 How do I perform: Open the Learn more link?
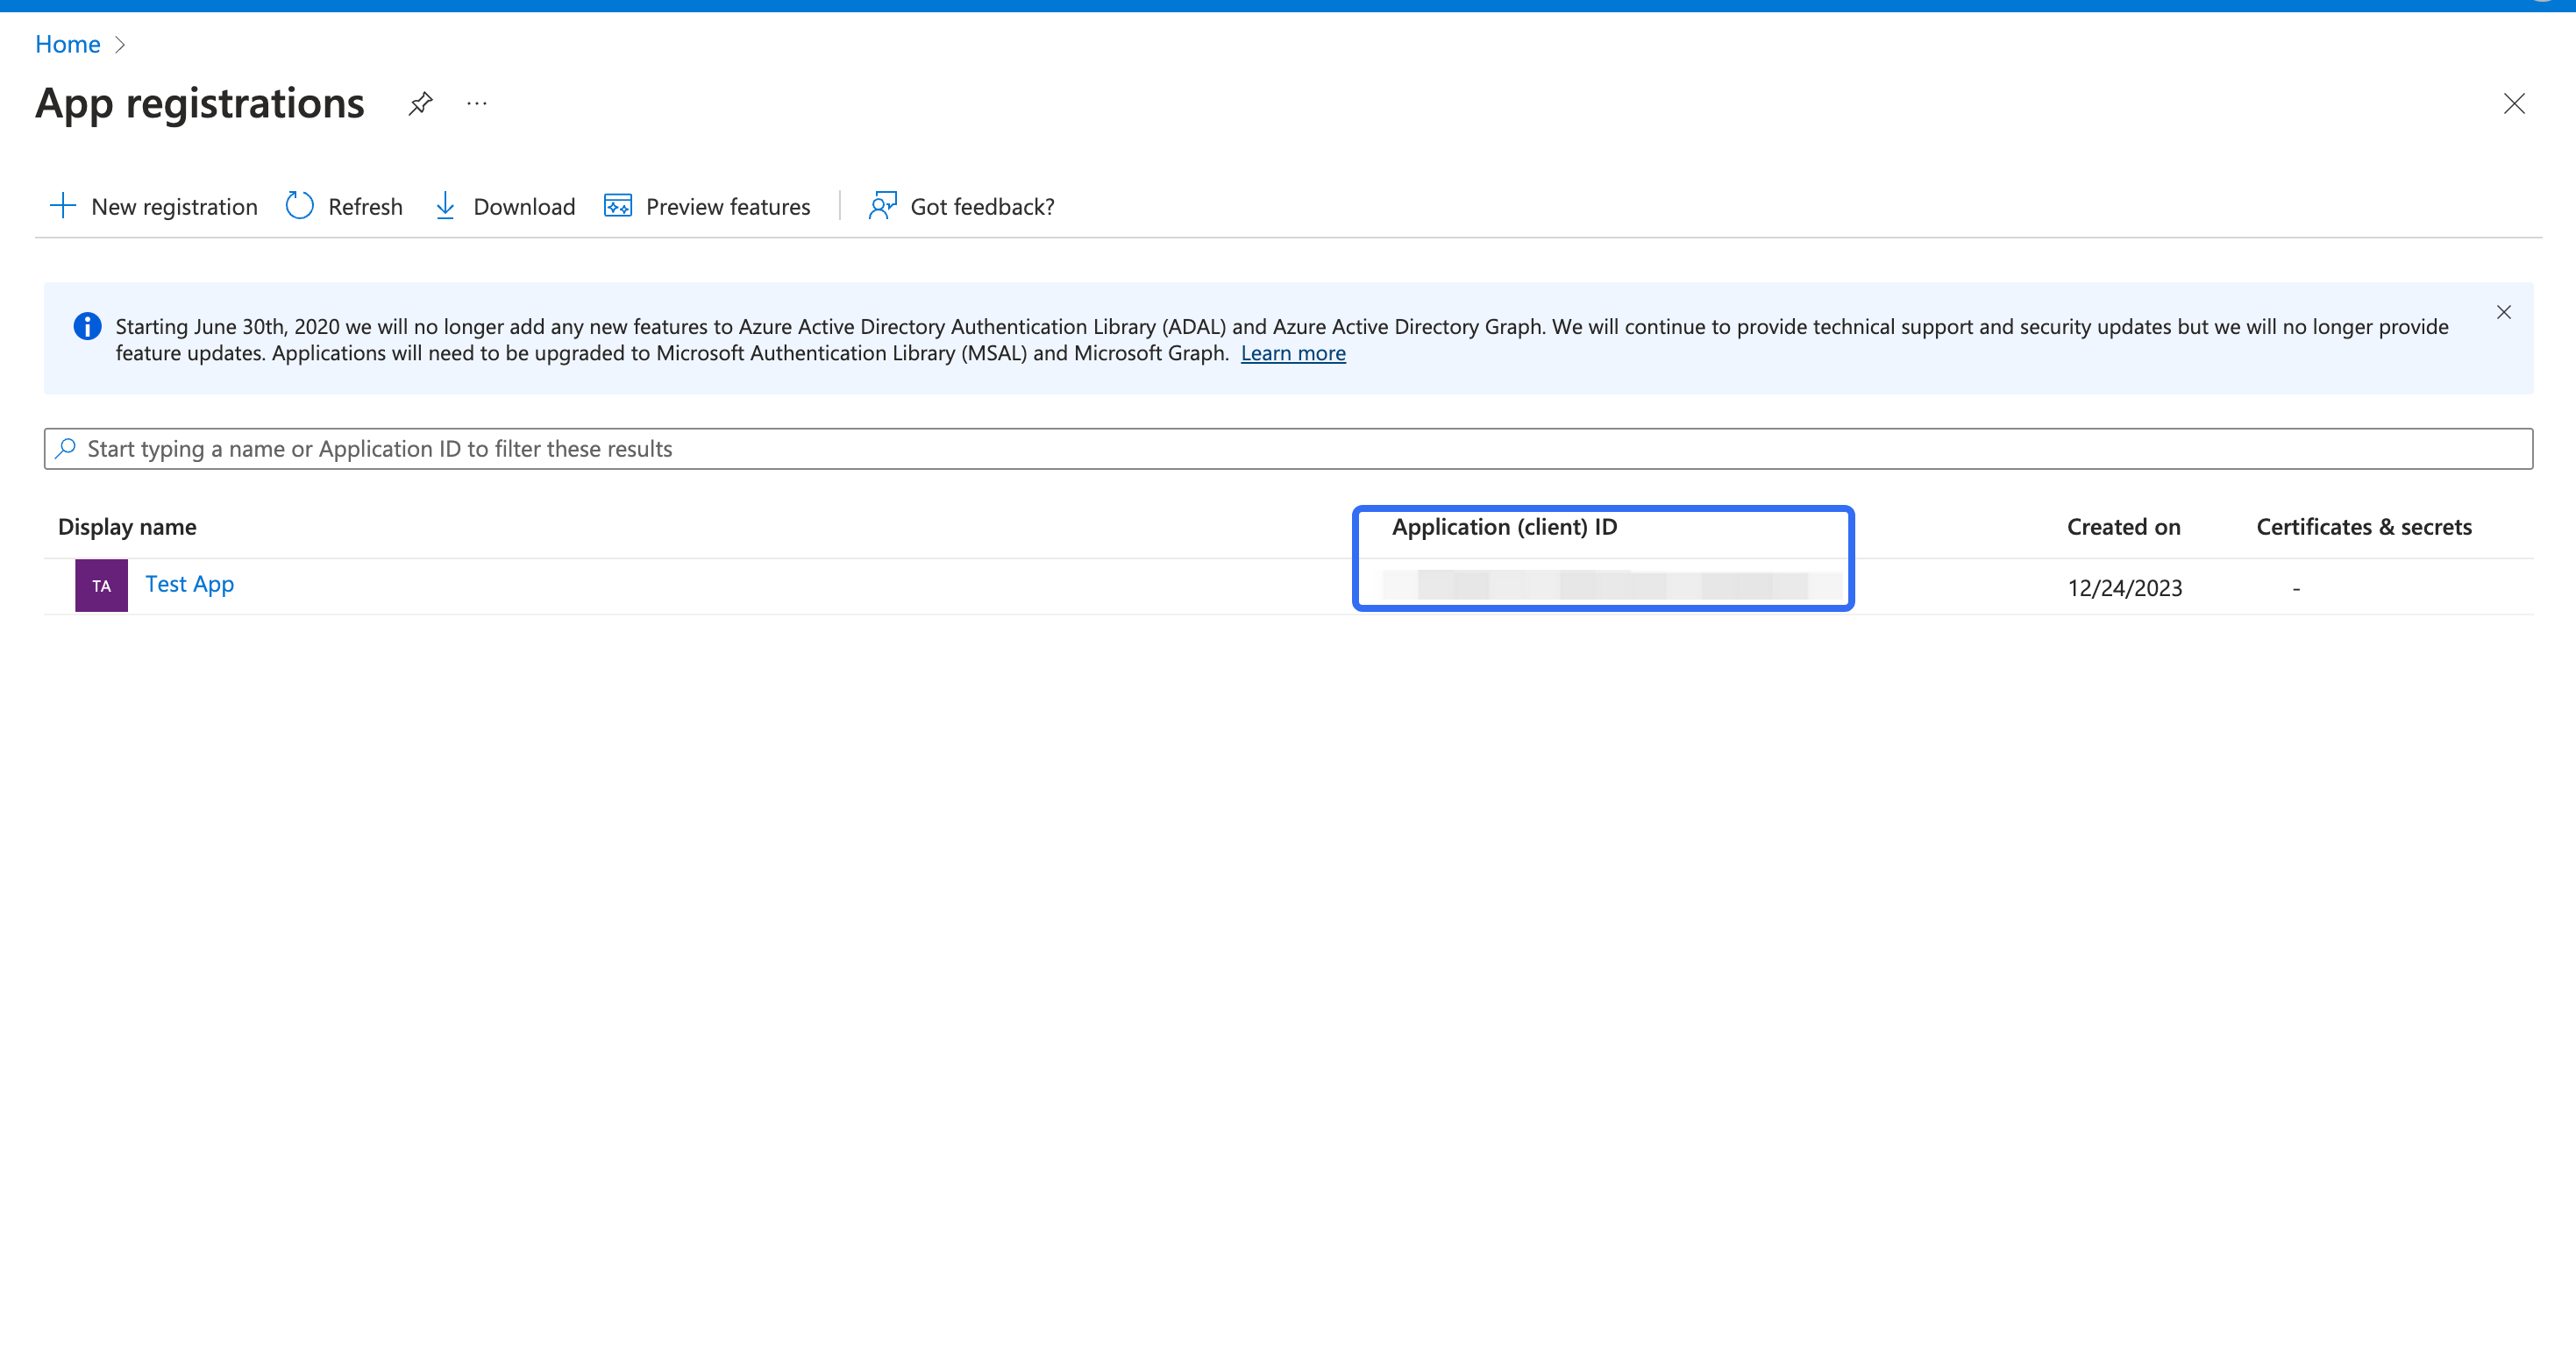[1293, 353]
